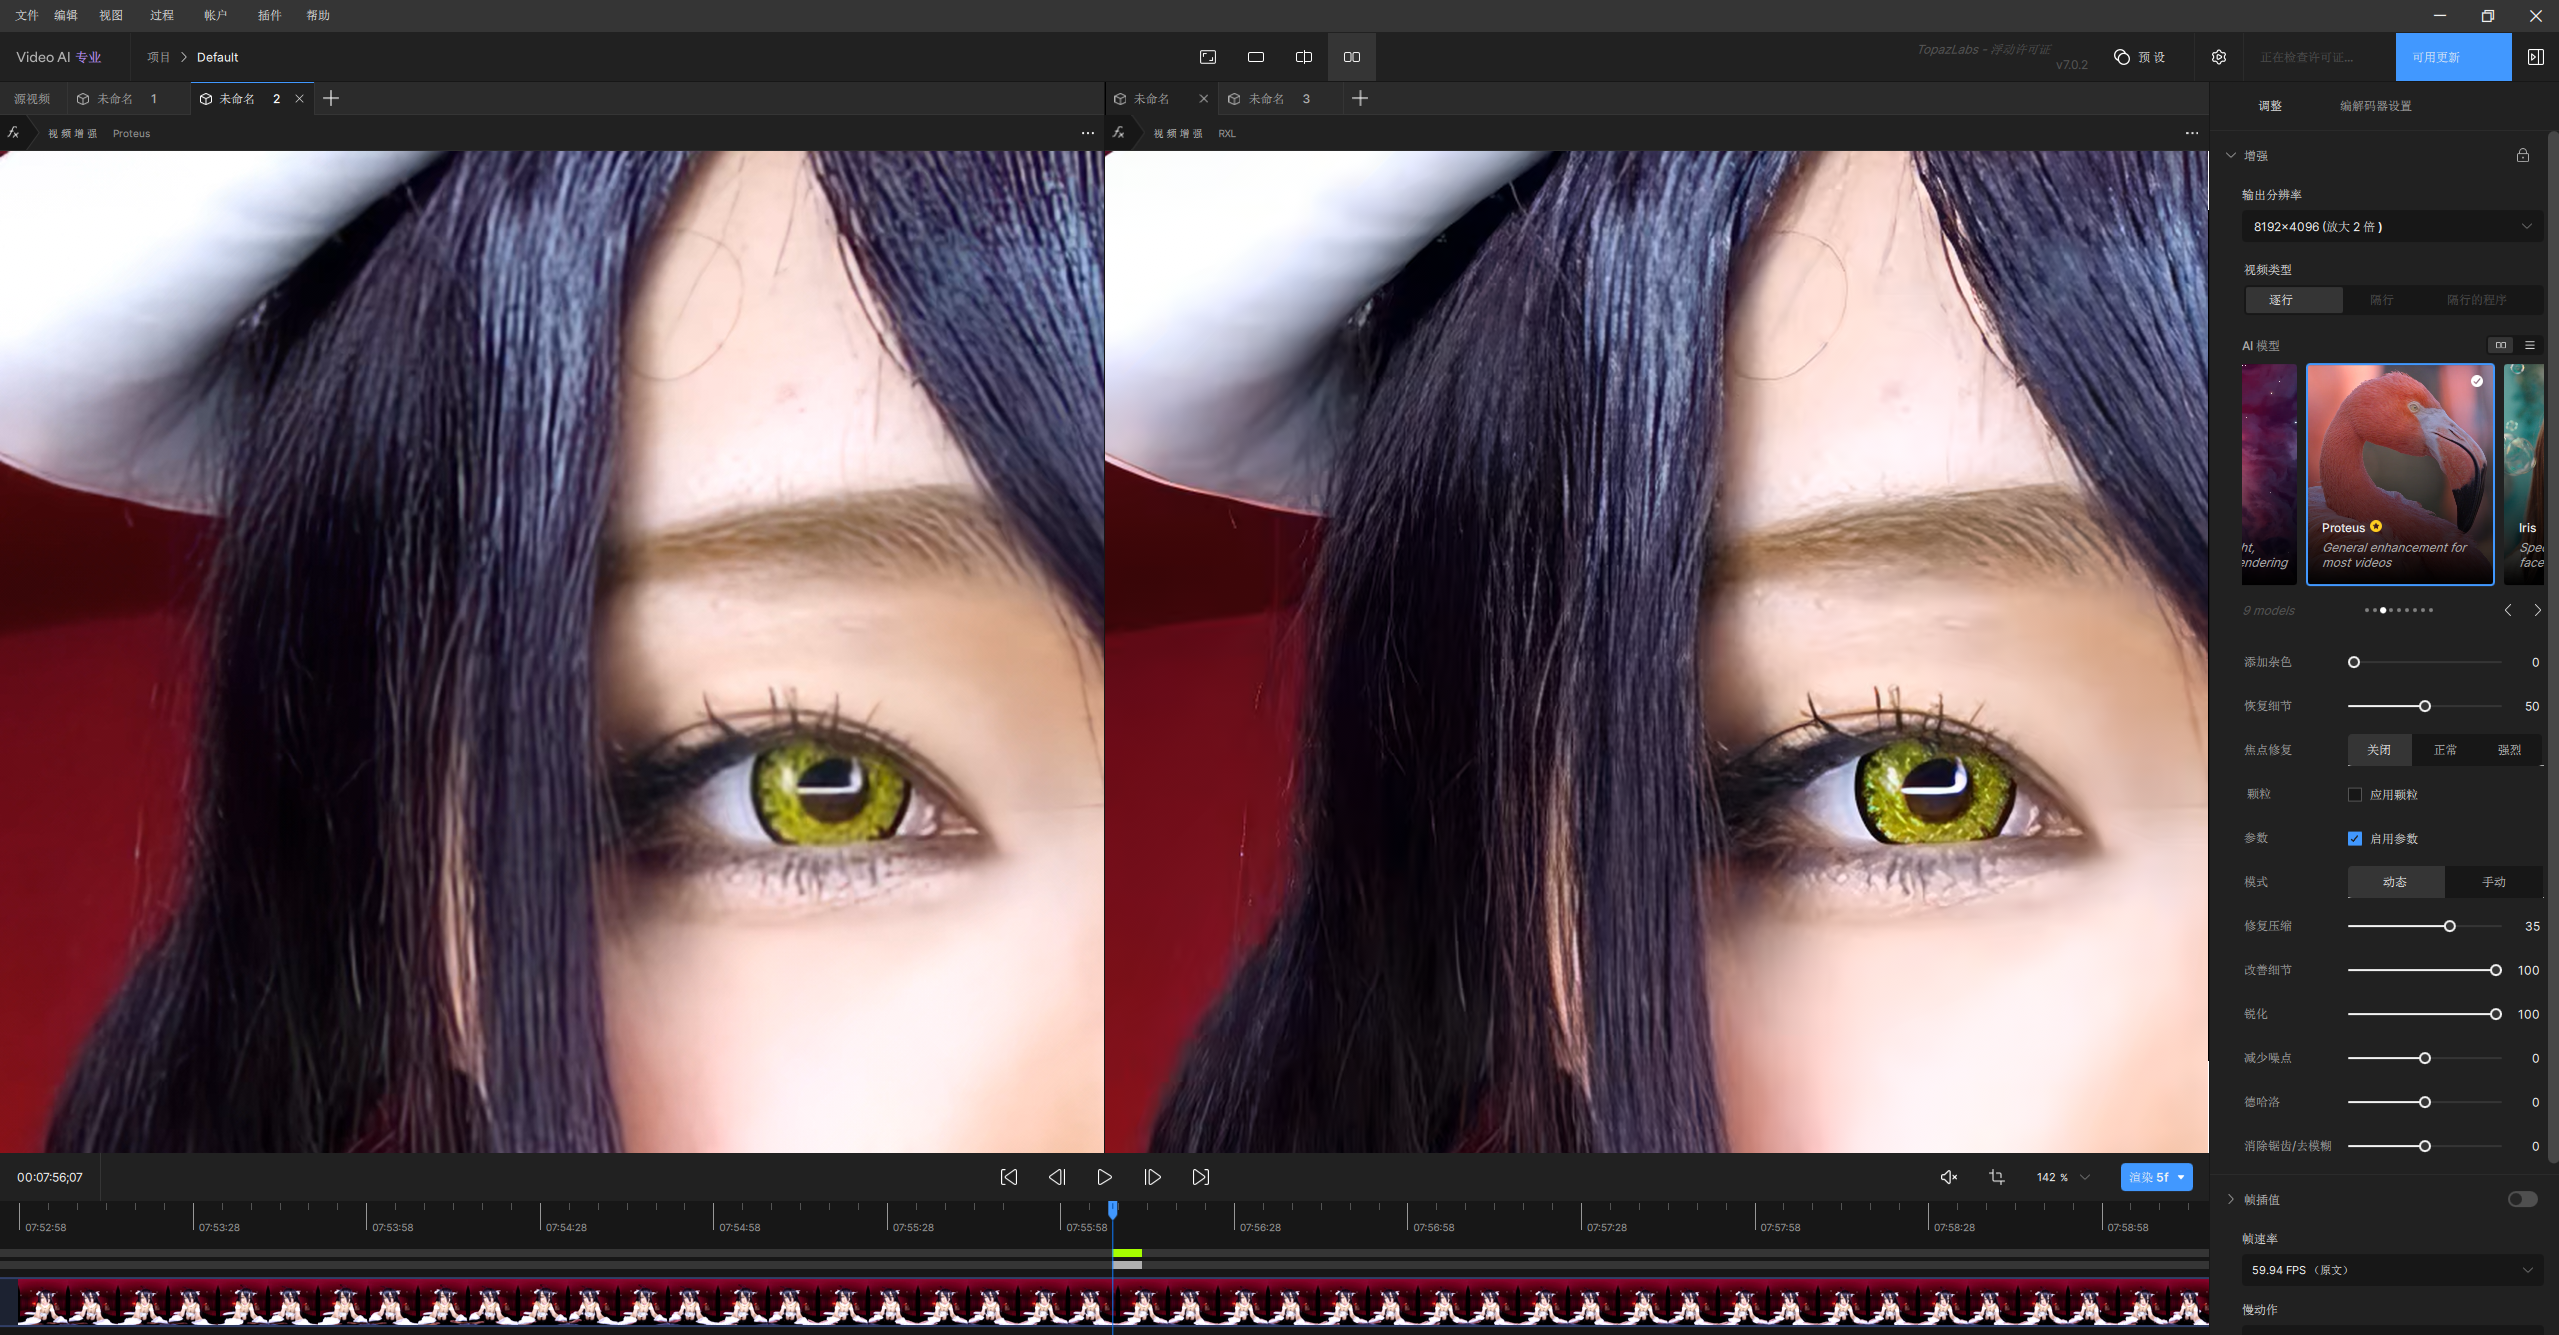Jump to the start of the video
The image size is (2559, 1335).
[1009, 1177]
